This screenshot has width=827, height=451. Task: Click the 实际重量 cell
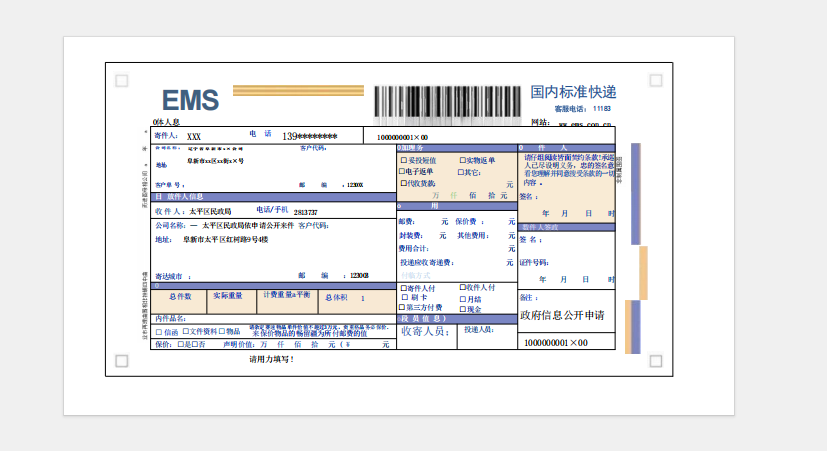click(x=232, y=301)
